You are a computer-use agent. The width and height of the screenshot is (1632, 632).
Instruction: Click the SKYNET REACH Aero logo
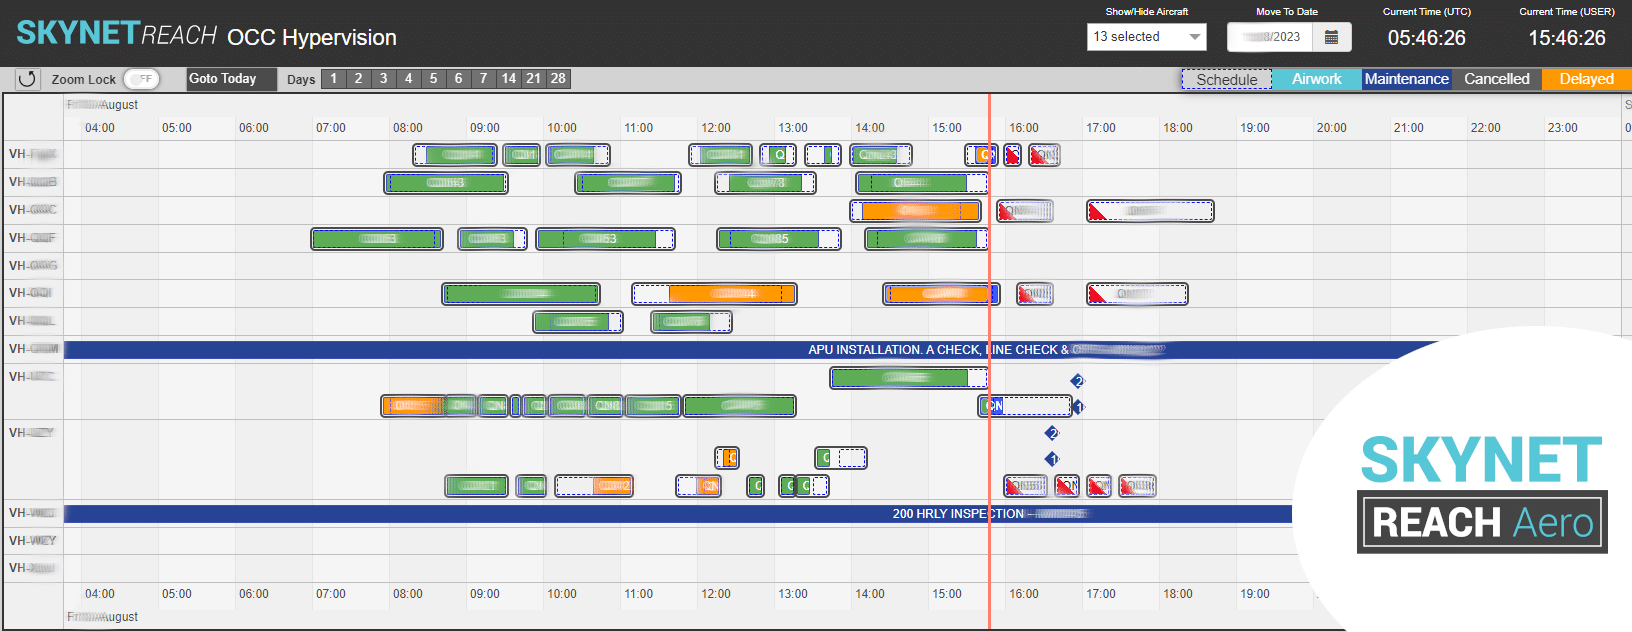[x=1481, y=492]
